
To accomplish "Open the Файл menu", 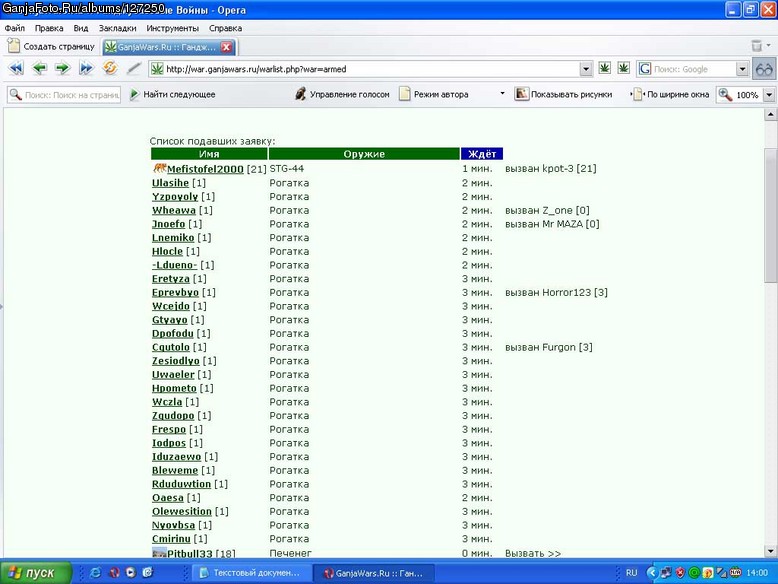I will pyautogui.click(x=15, y=28).
